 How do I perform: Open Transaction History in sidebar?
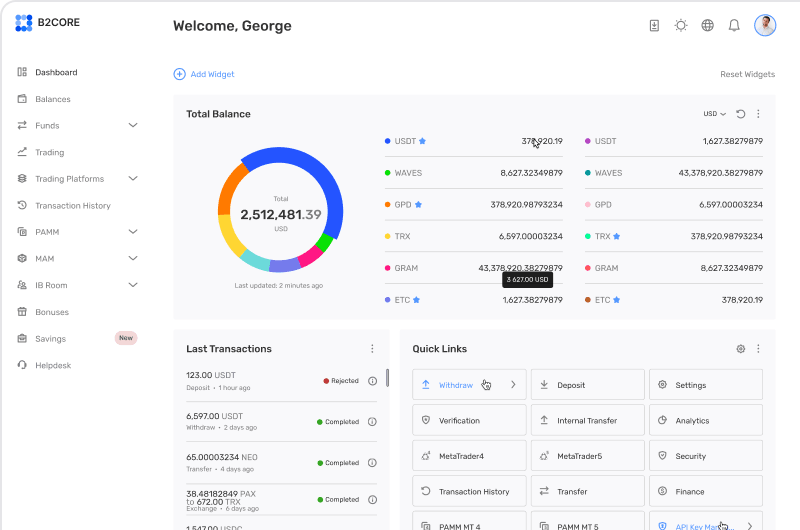[72, 206]
